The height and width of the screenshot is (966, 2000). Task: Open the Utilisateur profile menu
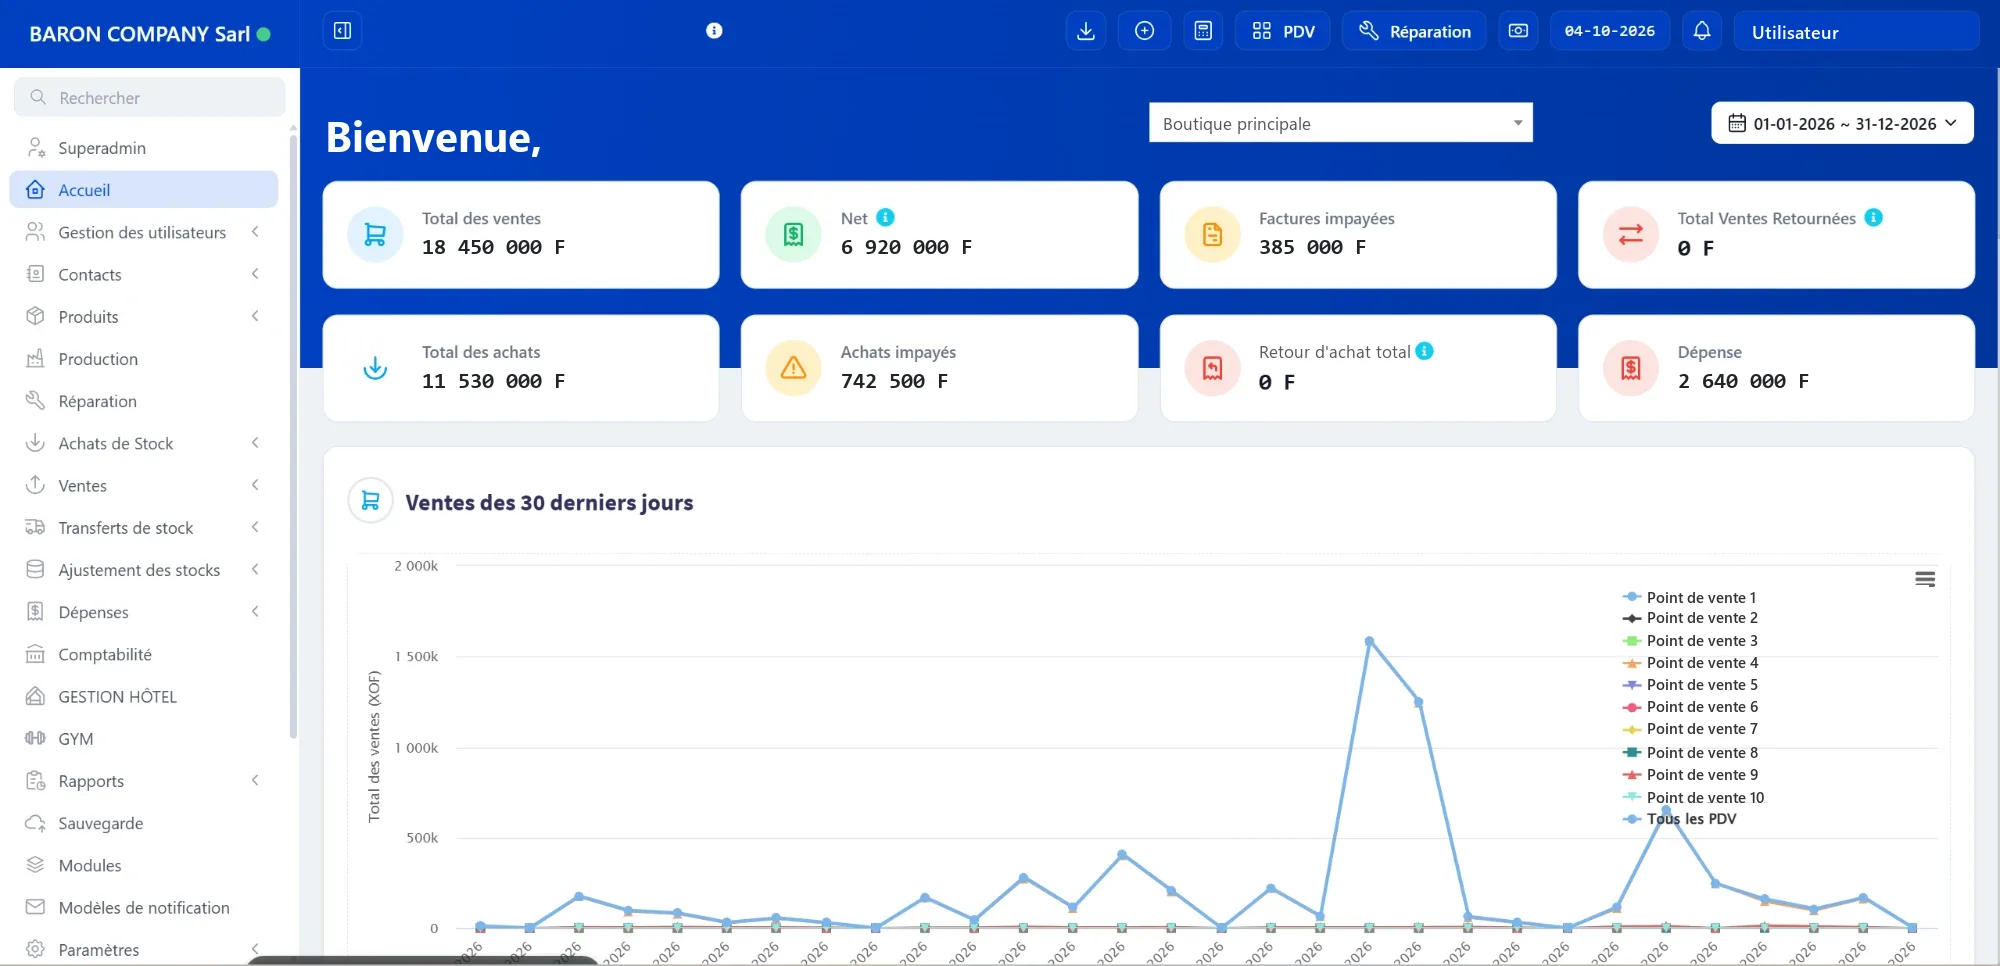pos(1856,31)
